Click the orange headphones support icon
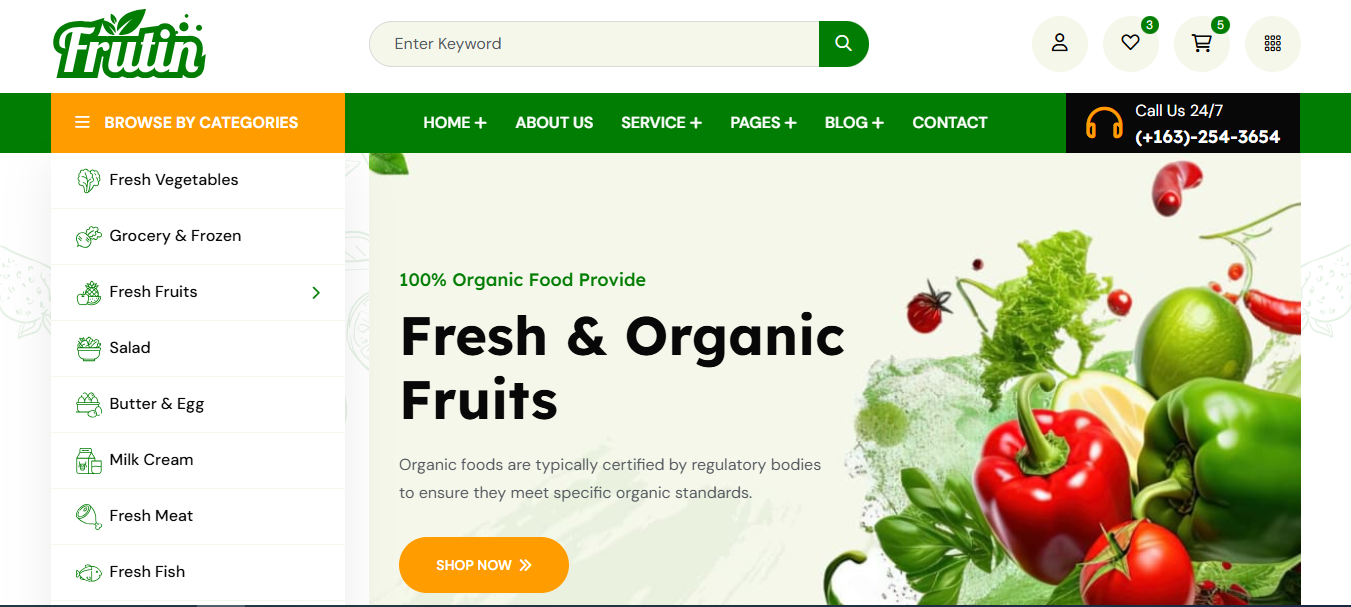Viewport: 1351px width, 607px height. coord(1104,124)
